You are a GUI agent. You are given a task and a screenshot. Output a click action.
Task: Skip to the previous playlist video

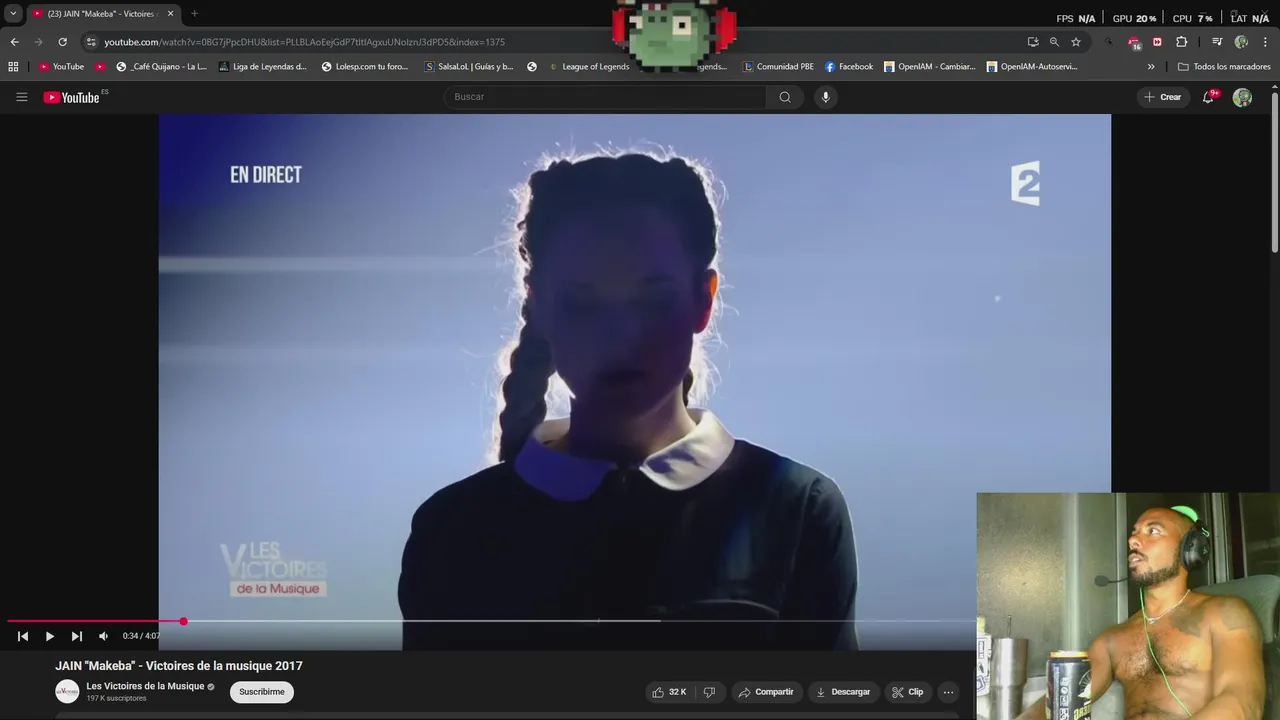(x=23, y=636)
